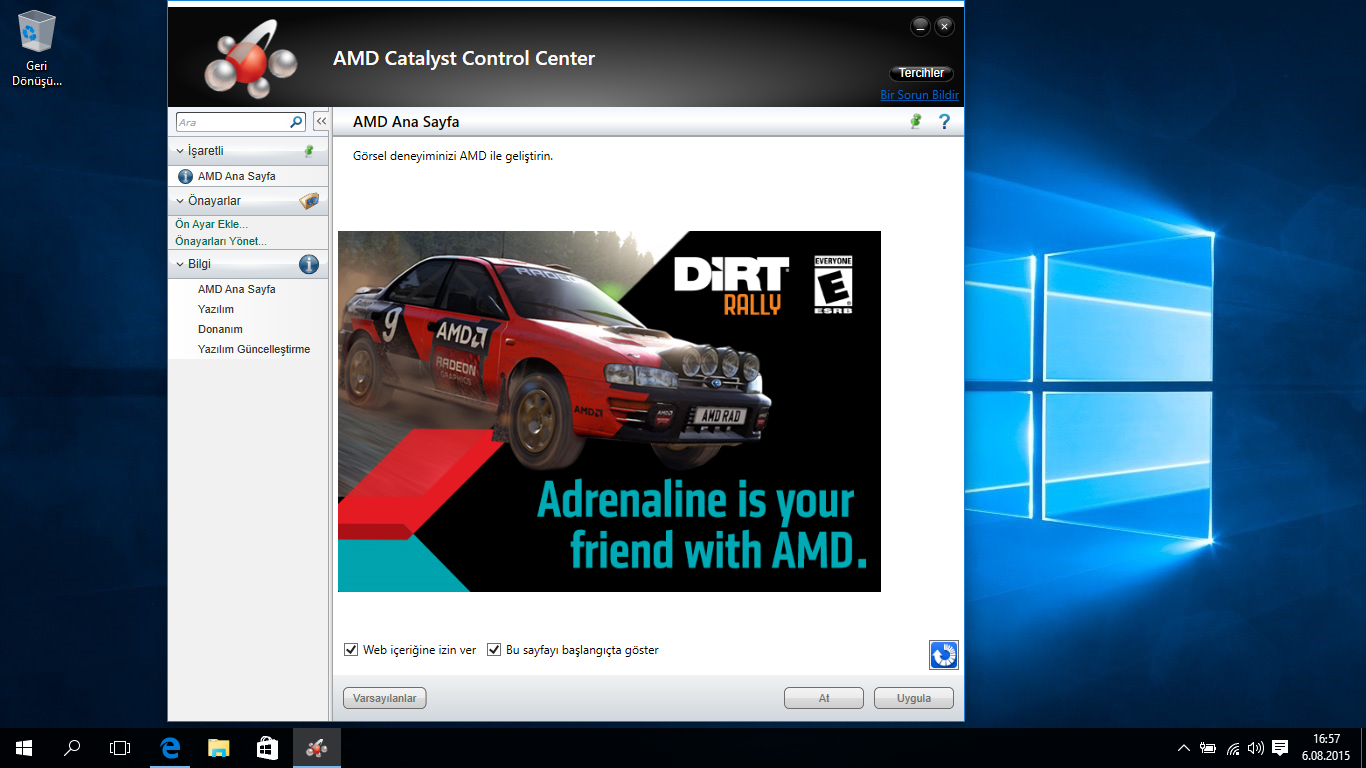Click the DiRT Rally advertisement banner

click(609, 411)
